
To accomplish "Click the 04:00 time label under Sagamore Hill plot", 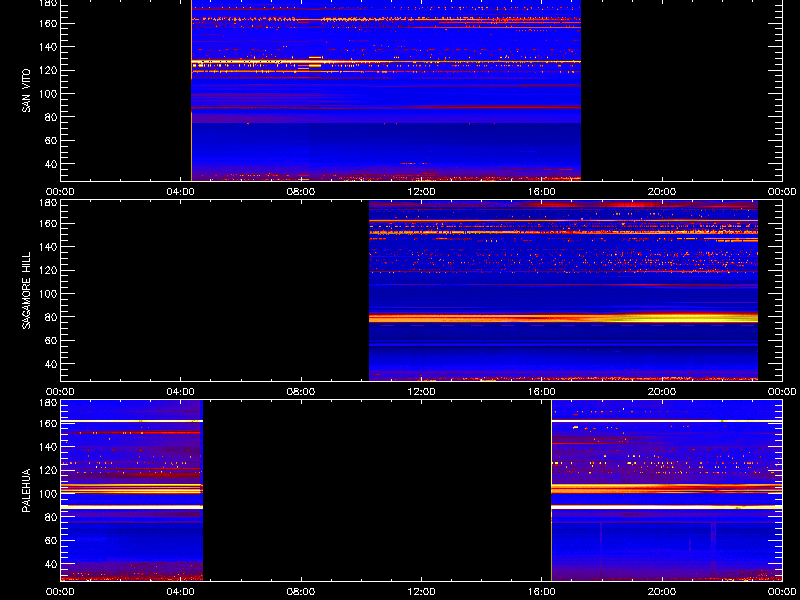I will point(181,392).
